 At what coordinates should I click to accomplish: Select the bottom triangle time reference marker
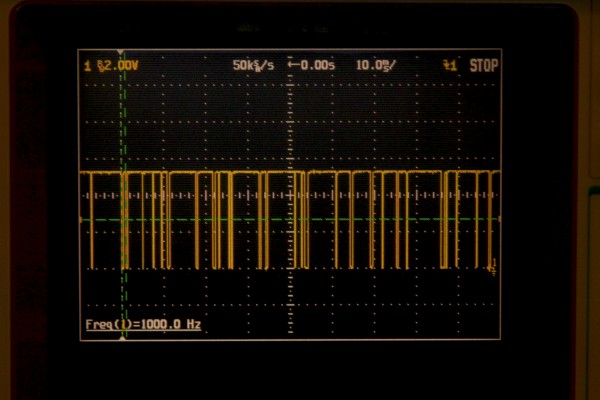122,338
